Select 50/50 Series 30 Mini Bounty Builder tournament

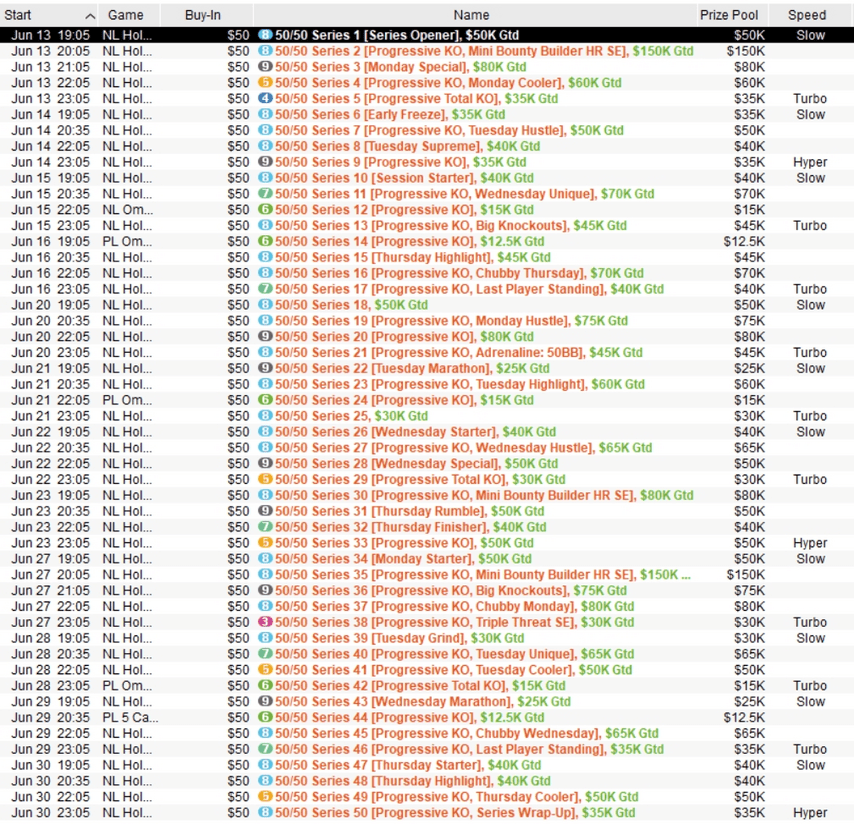click(427, 495)
